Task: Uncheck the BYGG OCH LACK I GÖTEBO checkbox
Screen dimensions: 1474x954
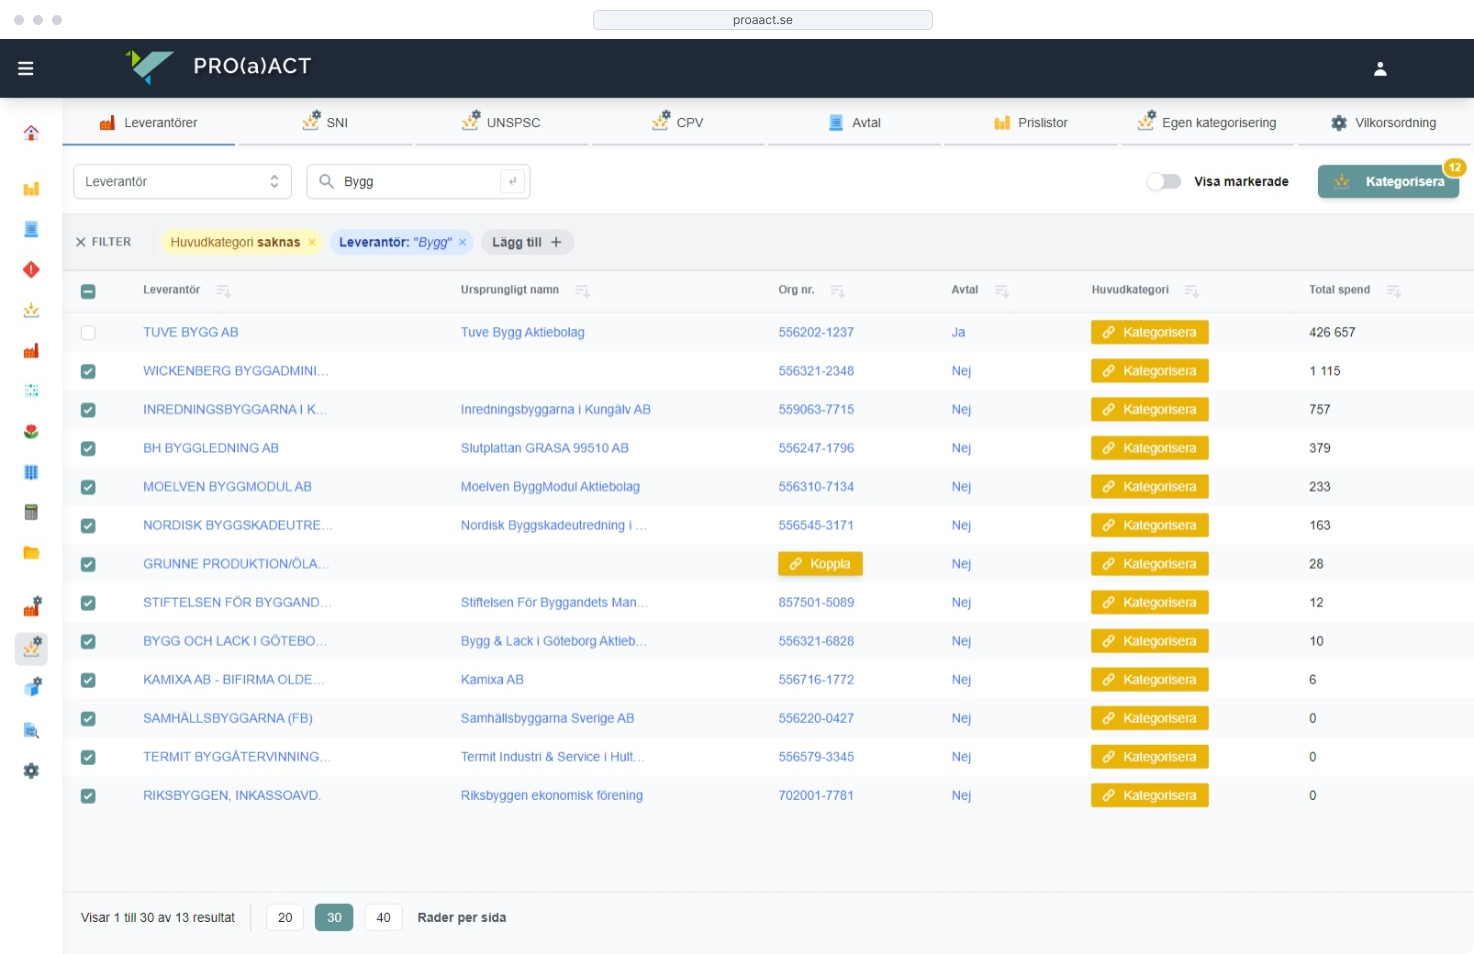Action: 88,641
